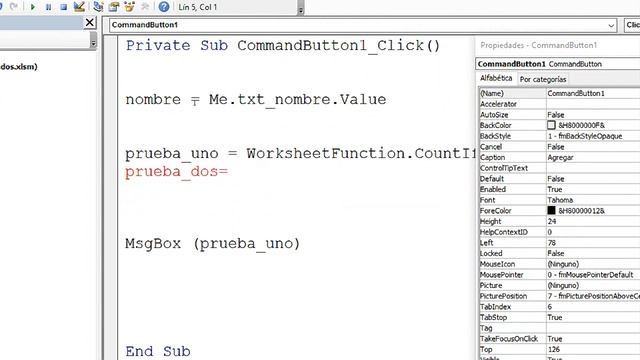The image size is (640, 360).
Task: Click the Lín 5, Col 1 position indicator
Action: coord(198,7)
